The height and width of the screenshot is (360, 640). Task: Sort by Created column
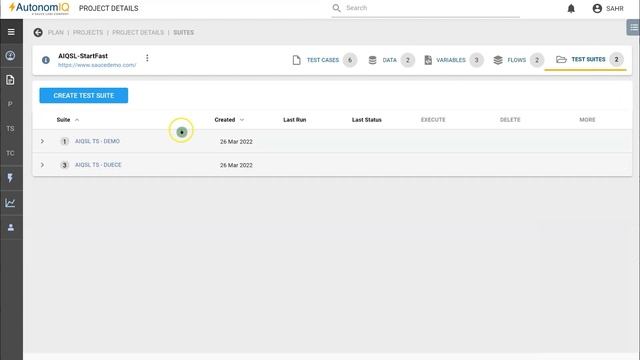point(229,120)
